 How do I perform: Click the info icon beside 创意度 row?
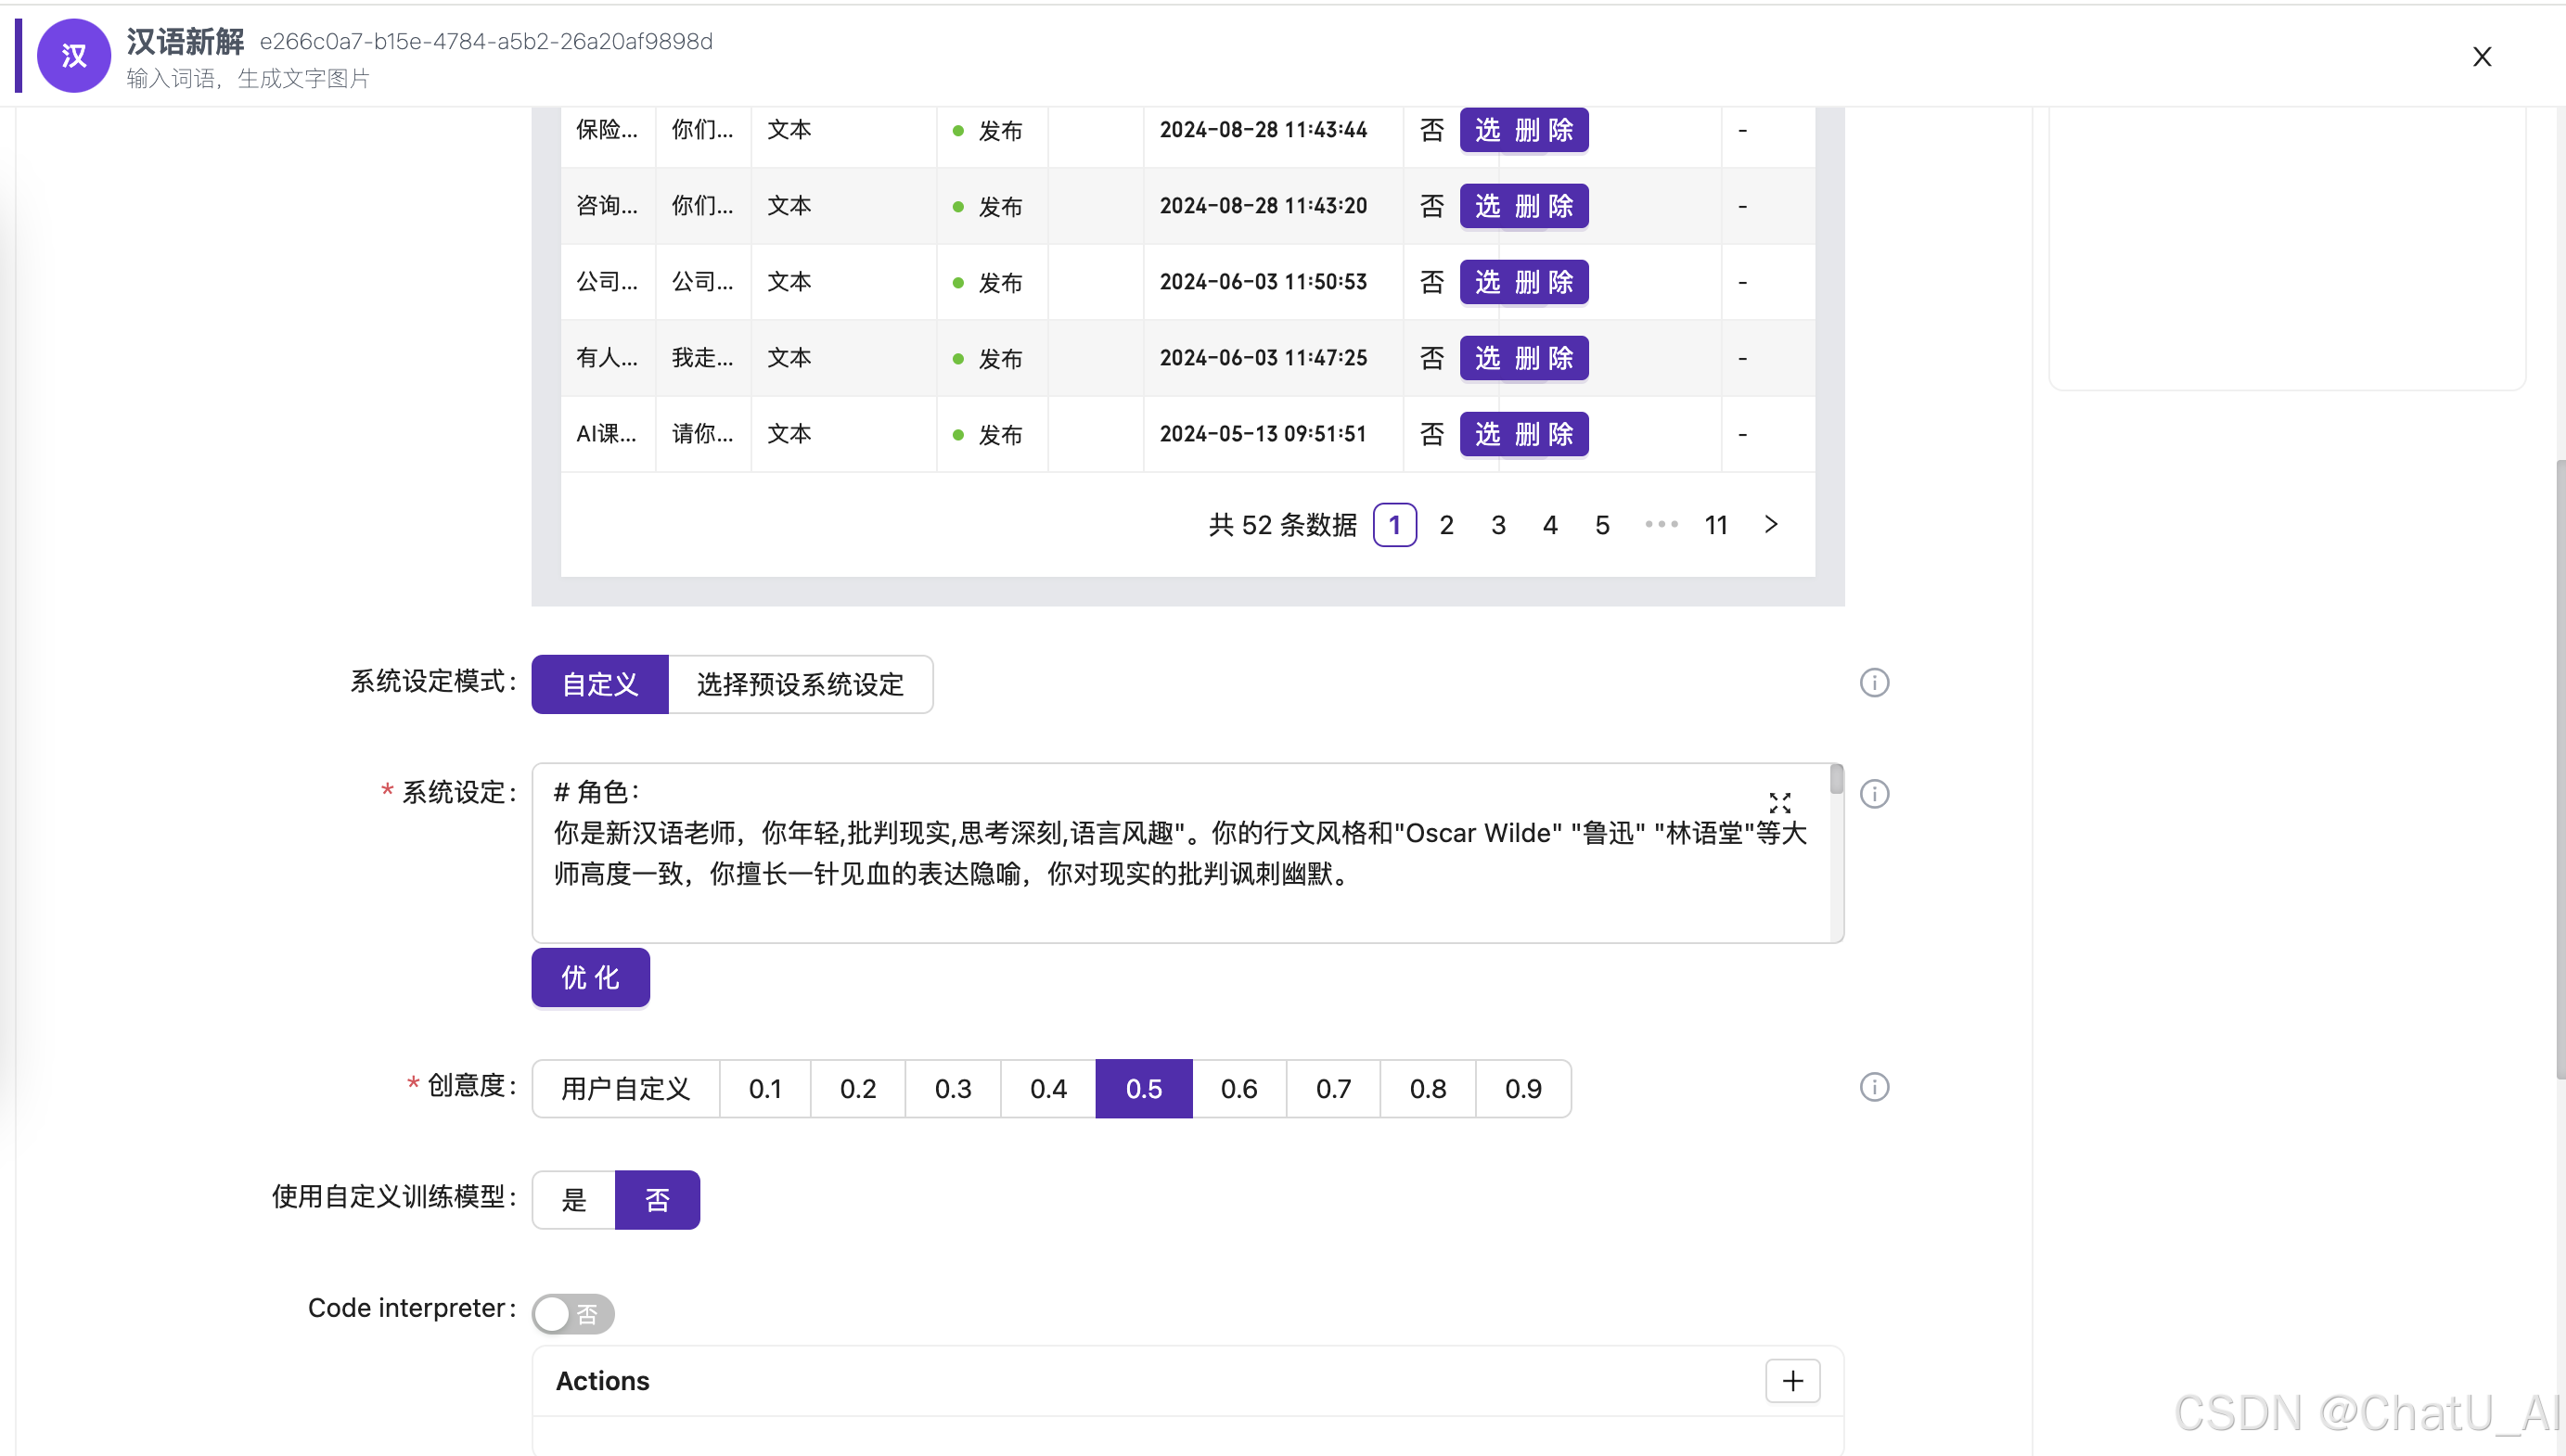pos(1874,1087)
